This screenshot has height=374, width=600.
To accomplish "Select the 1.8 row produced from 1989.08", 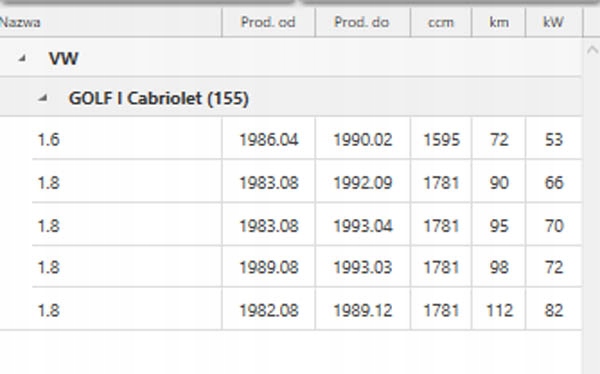I will [307, 266].
